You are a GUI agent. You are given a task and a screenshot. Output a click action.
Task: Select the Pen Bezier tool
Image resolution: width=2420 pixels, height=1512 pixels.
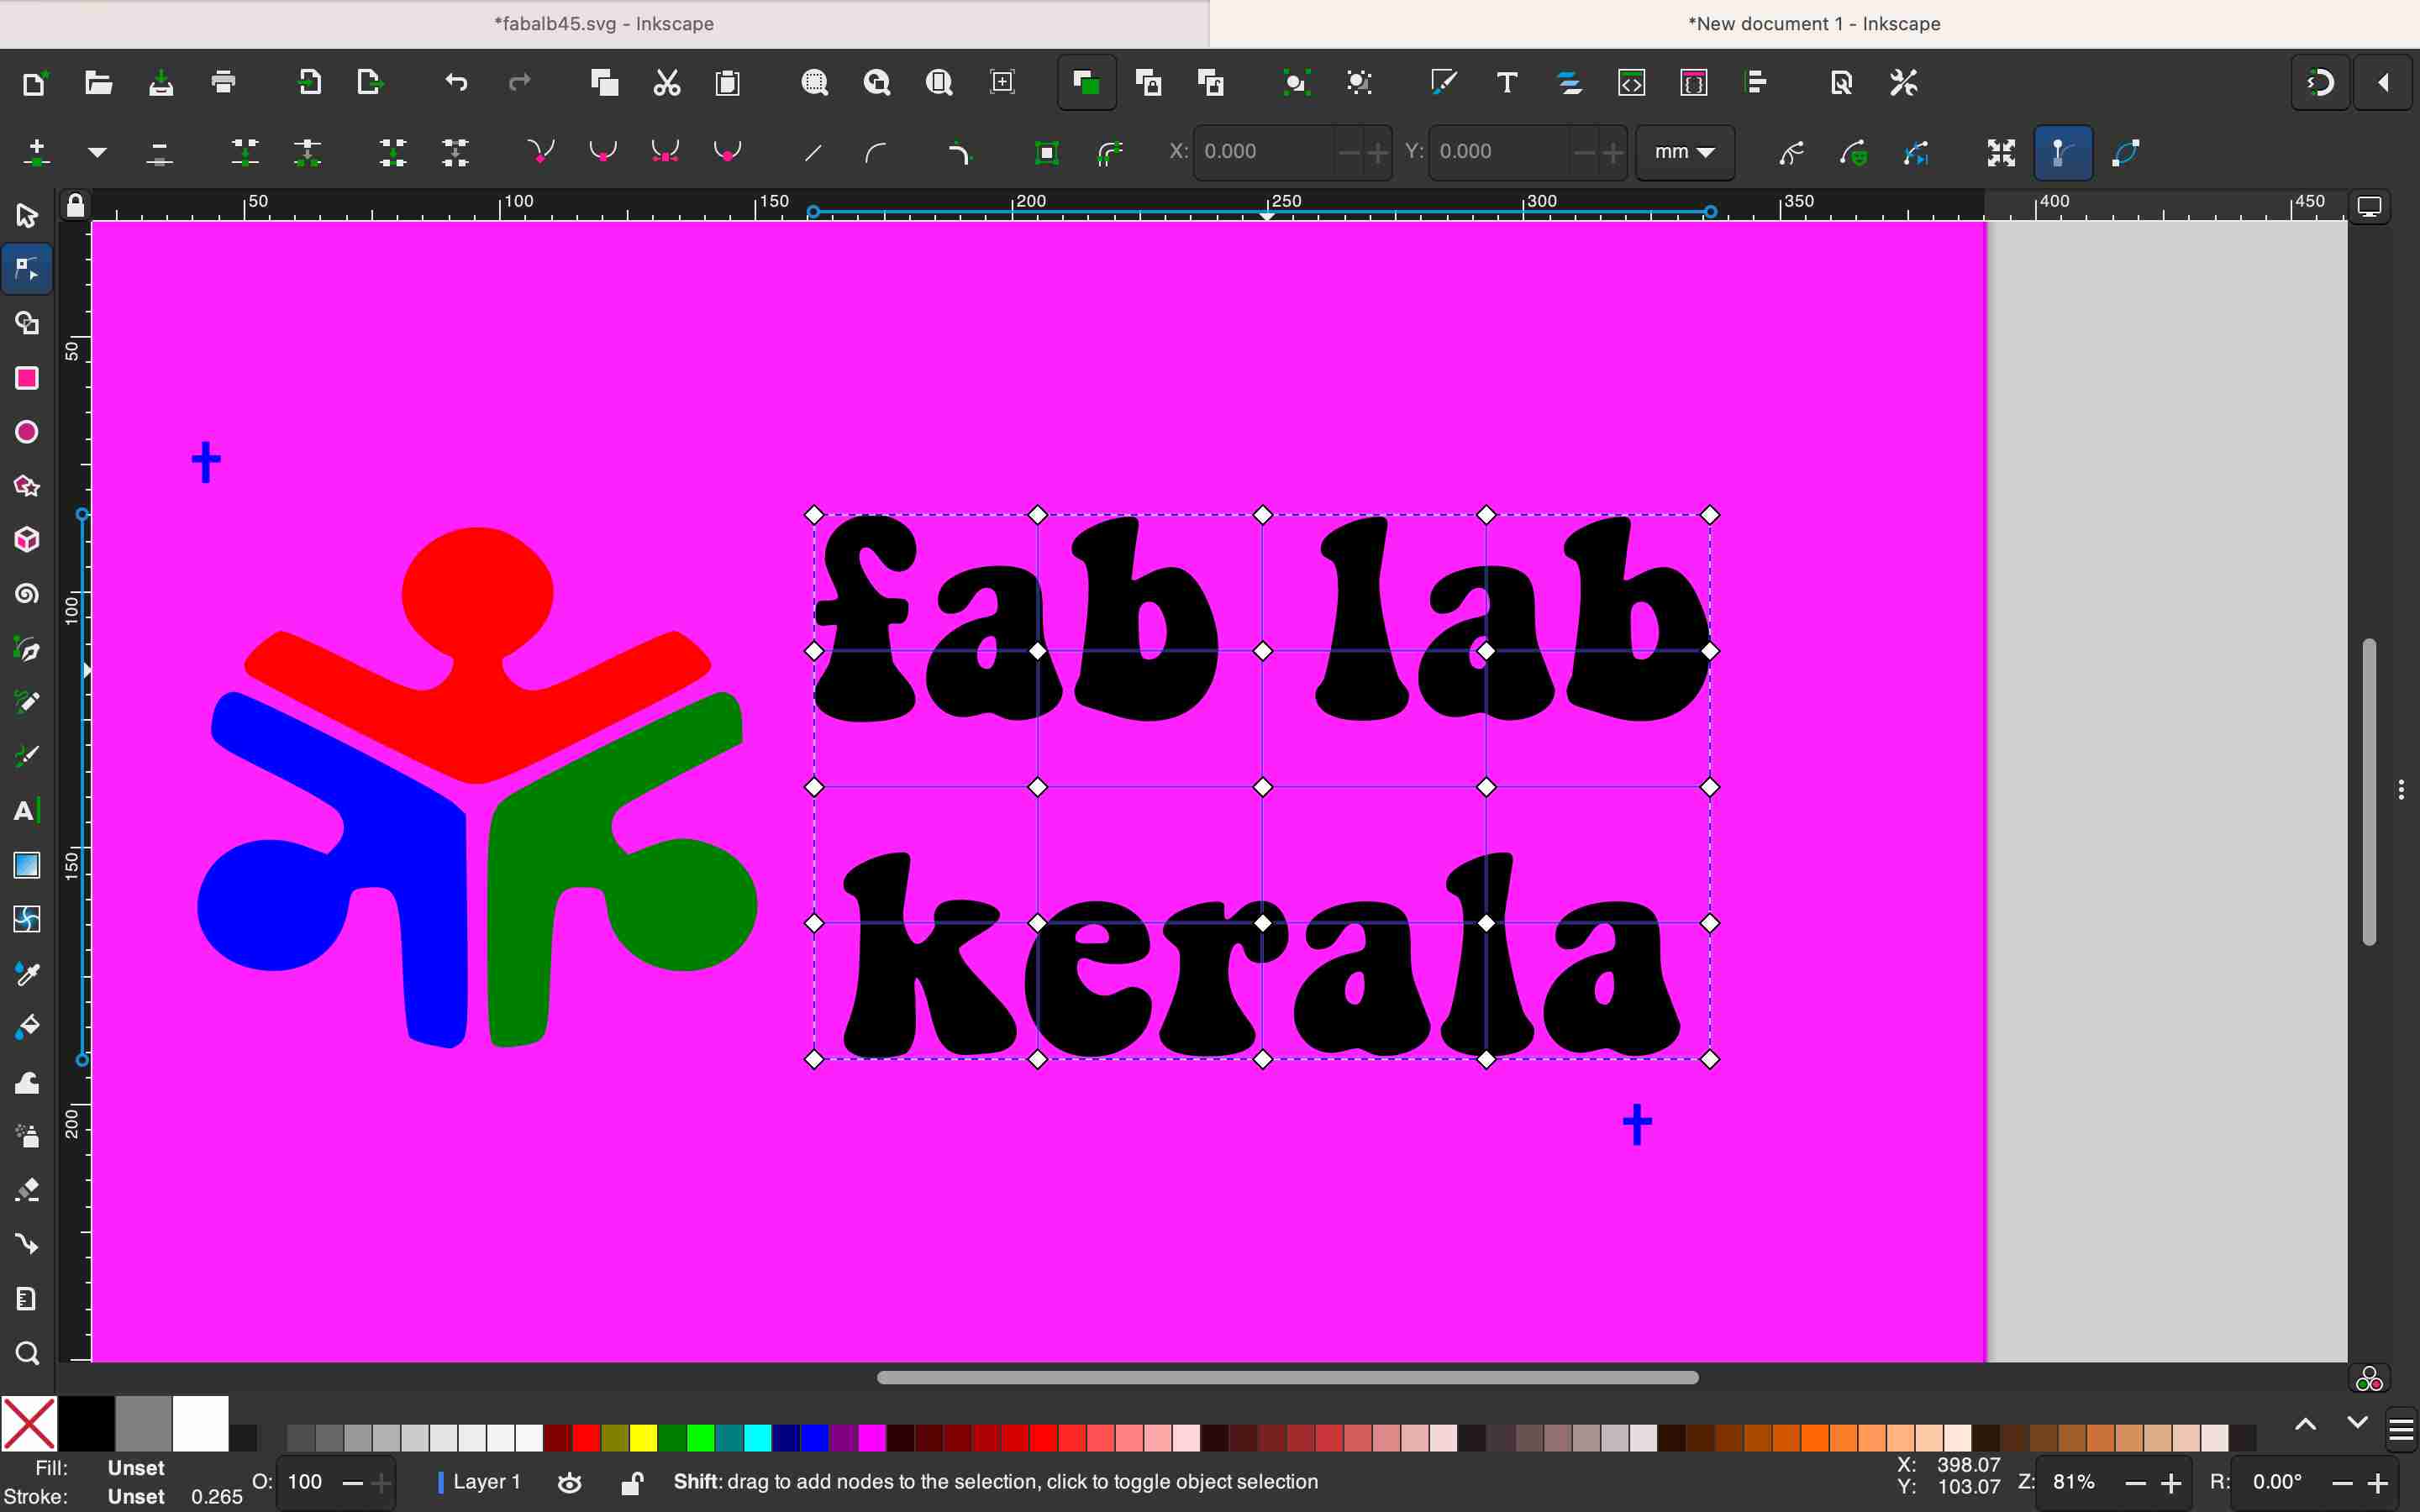[27, 649]
